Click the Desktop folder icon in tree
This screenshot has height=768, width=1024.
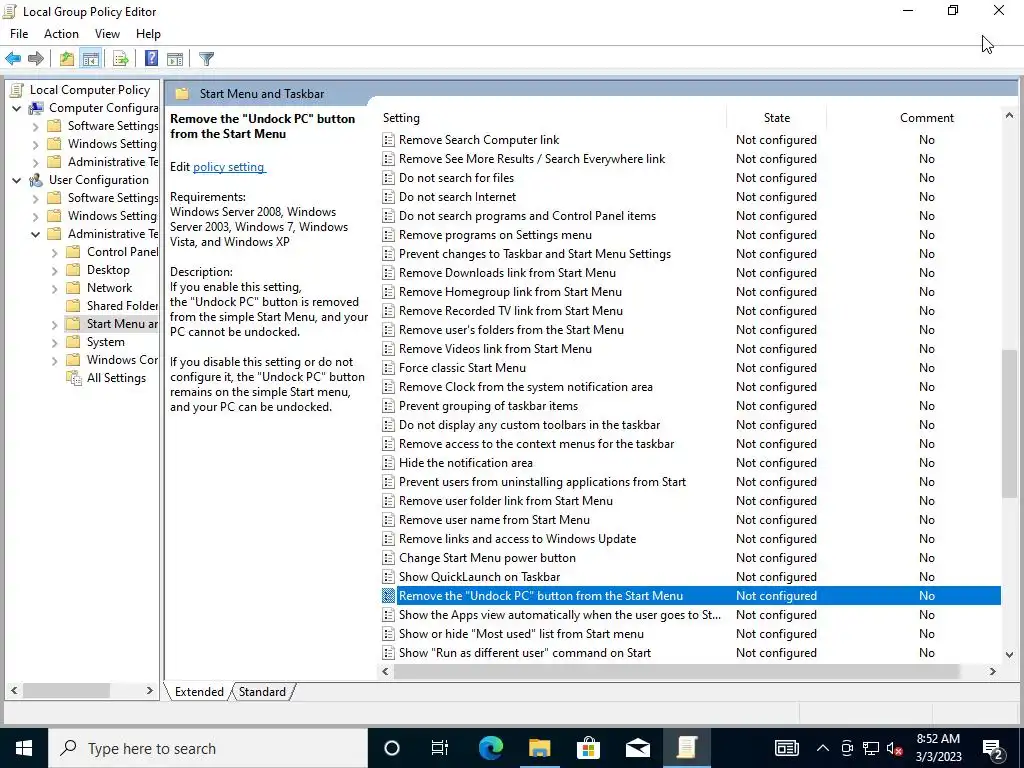pyautogui.click(x=74, y=270)
